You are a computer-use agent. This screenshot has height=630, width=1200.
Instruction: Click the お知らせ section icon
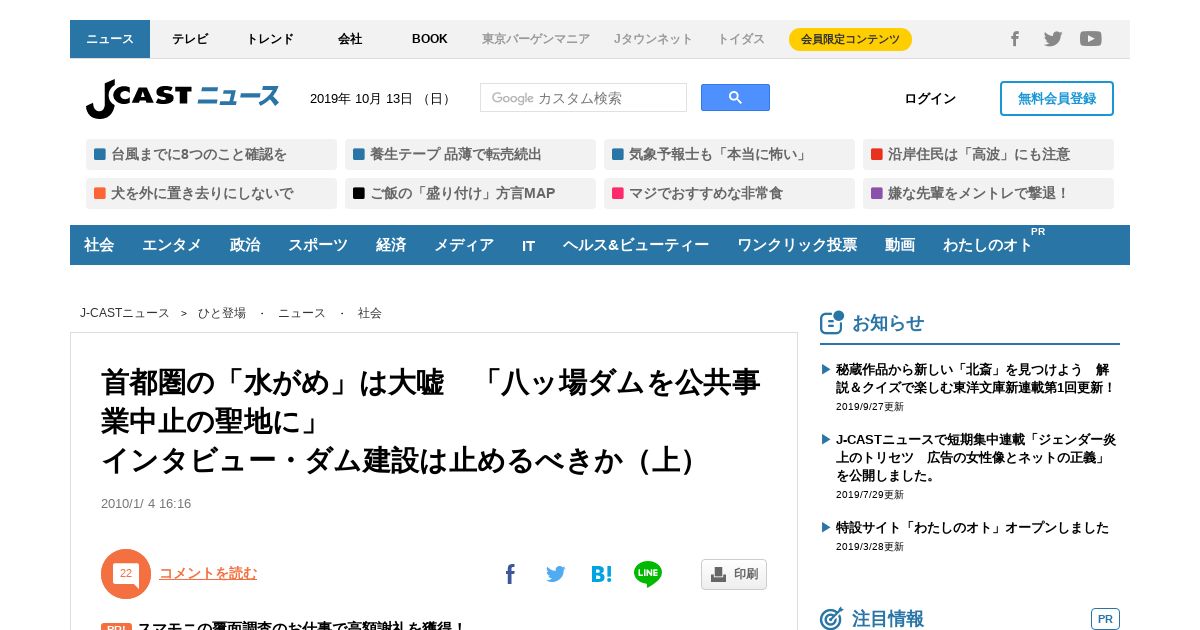click(x=832, y=322)
